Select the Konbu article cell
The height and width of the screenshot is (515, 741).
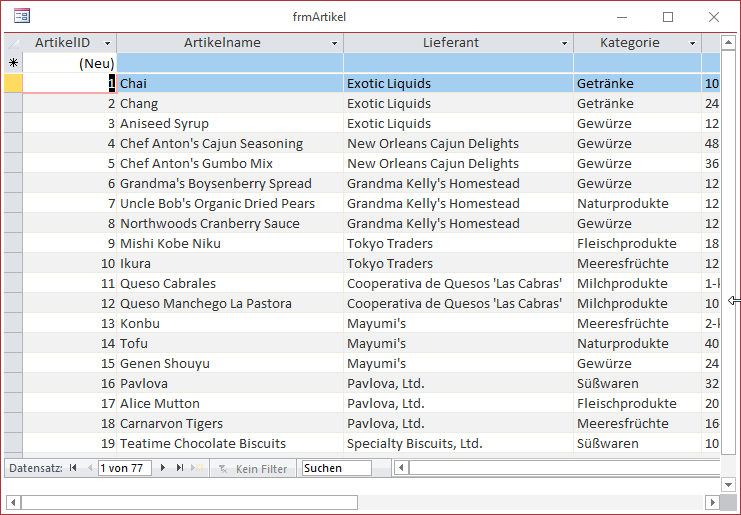click(x=230, y=323)
